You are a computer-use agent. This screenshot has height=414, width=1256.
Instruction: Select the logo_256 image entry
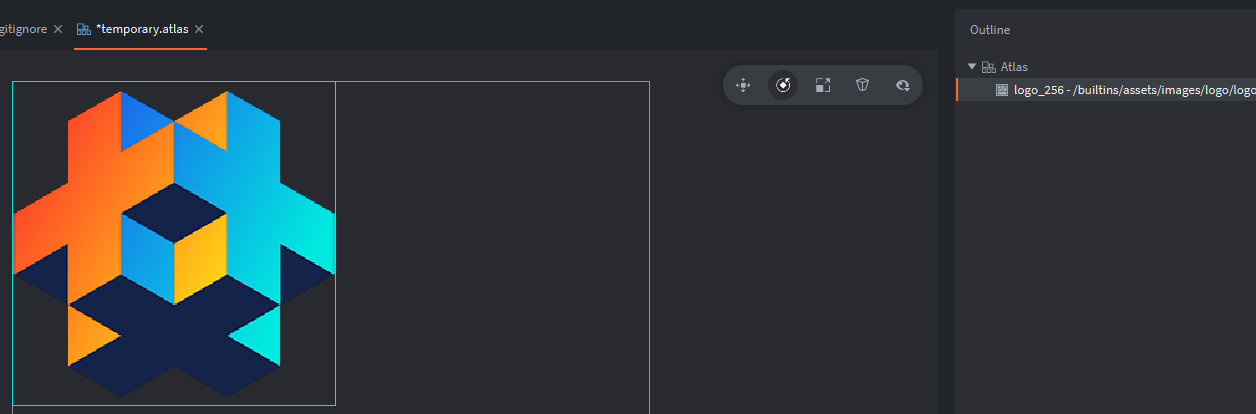click(1105, 90)
